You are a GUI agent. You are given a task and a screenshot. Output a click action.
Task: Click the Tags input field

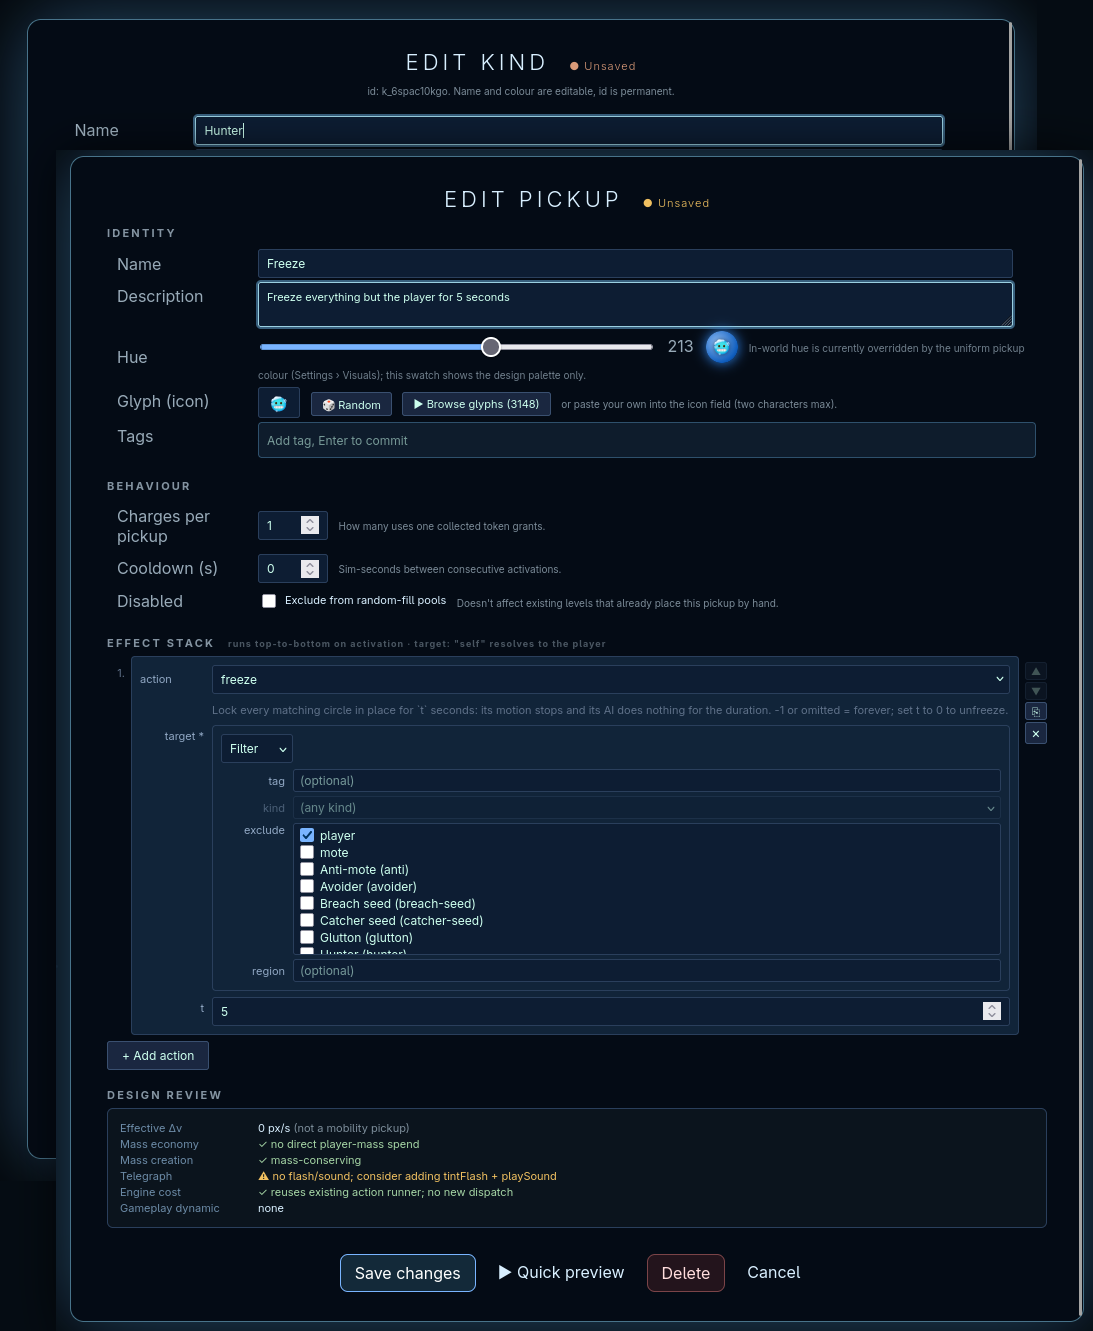click(x=647, y=440)
